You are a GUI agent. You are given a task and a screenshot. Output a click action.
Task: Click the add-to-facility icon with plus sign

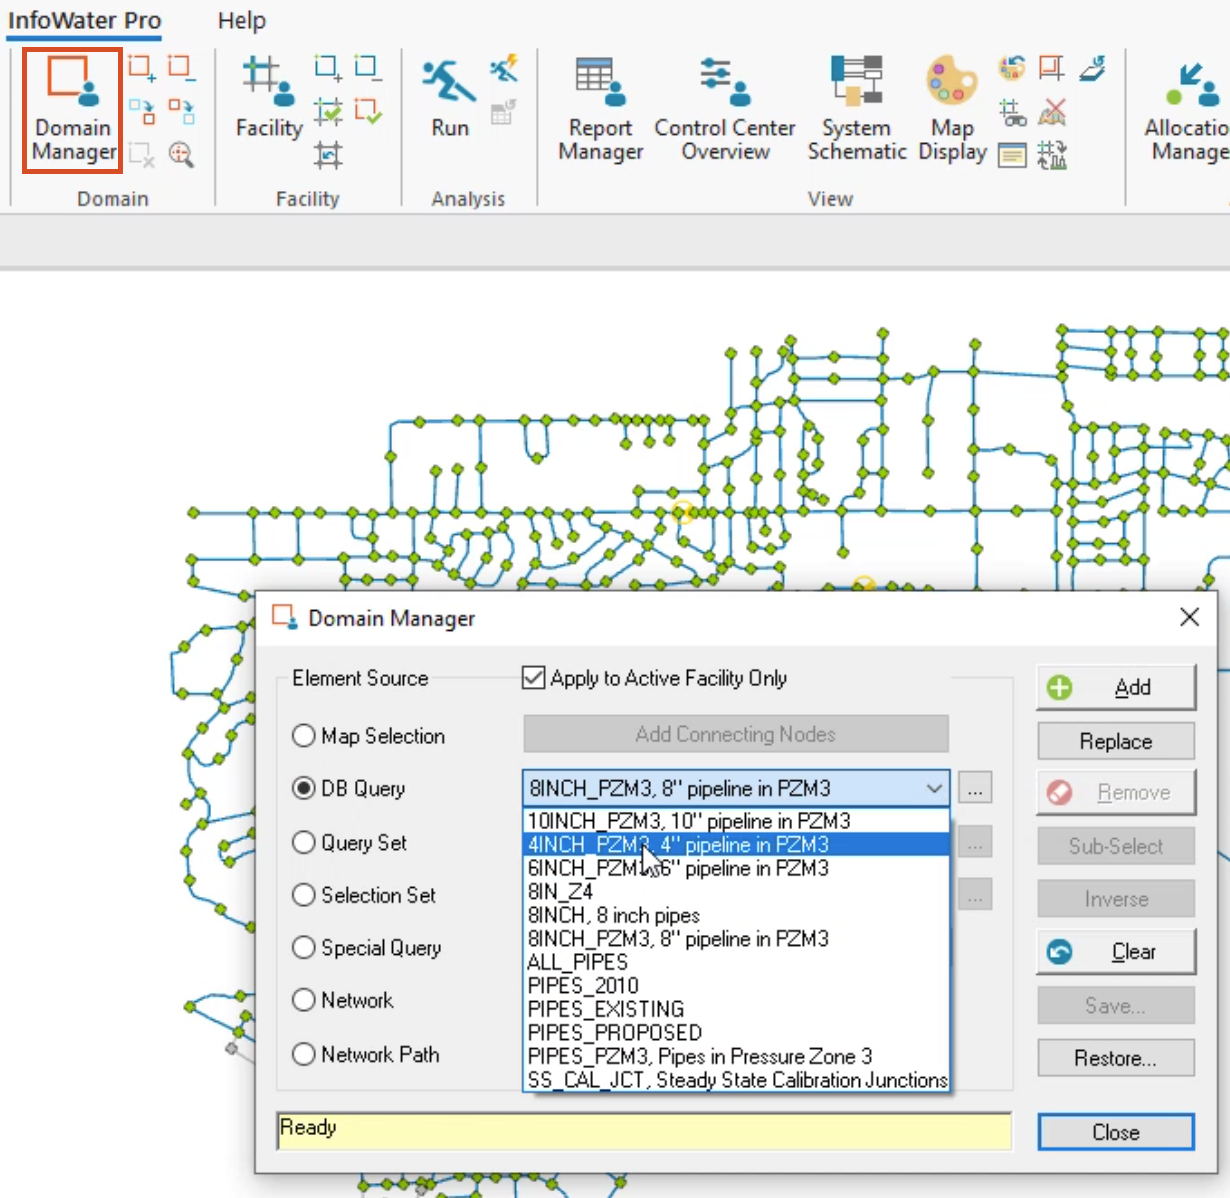[x=327, y=68]
